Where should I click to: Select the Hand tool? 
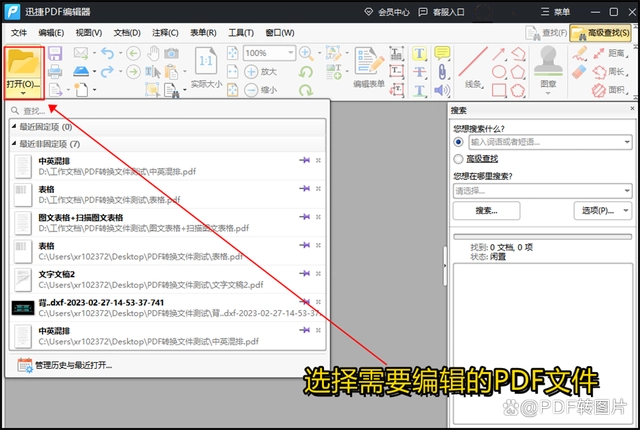(153, 53)
